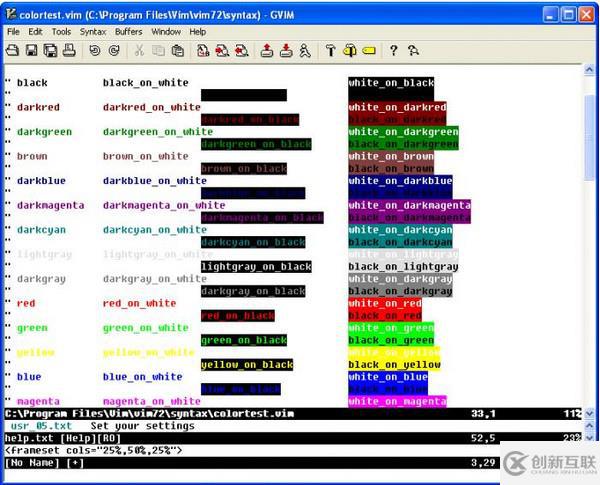Open the File menu
Image resolution: width=600 pixels, height=485 pixels.
click(13, 32)
